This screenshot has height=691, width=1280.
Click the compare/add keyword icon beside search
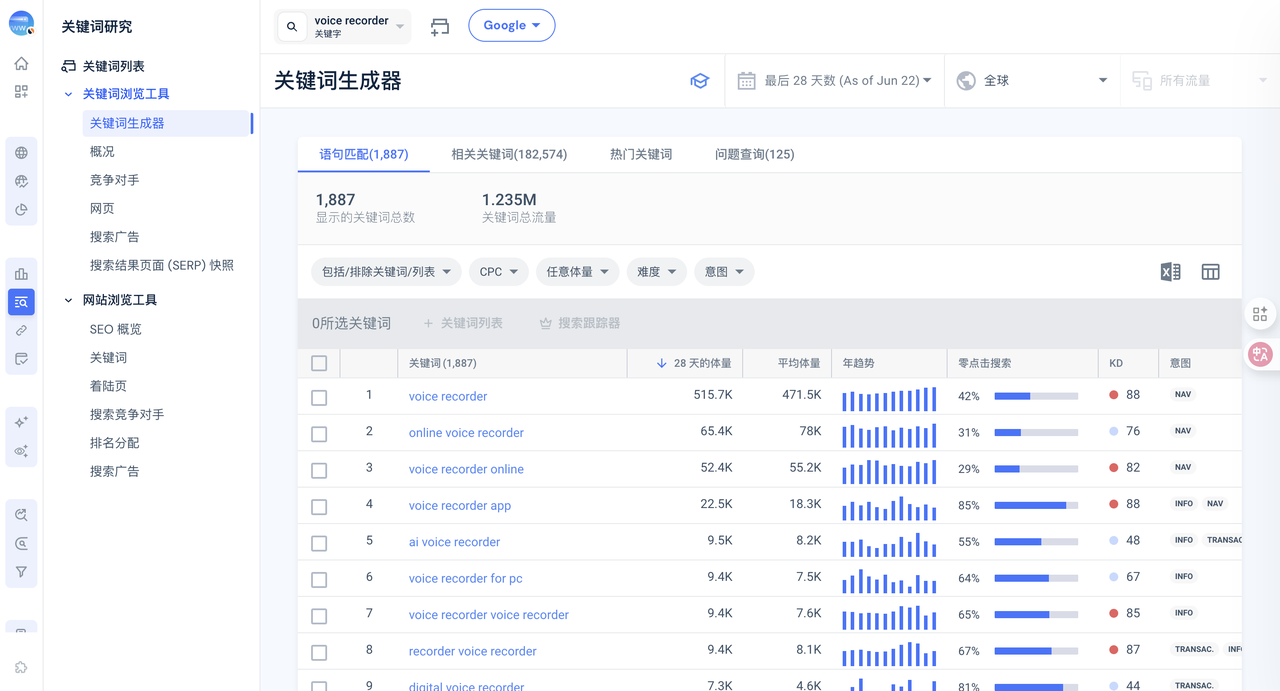tap(440, 27)
